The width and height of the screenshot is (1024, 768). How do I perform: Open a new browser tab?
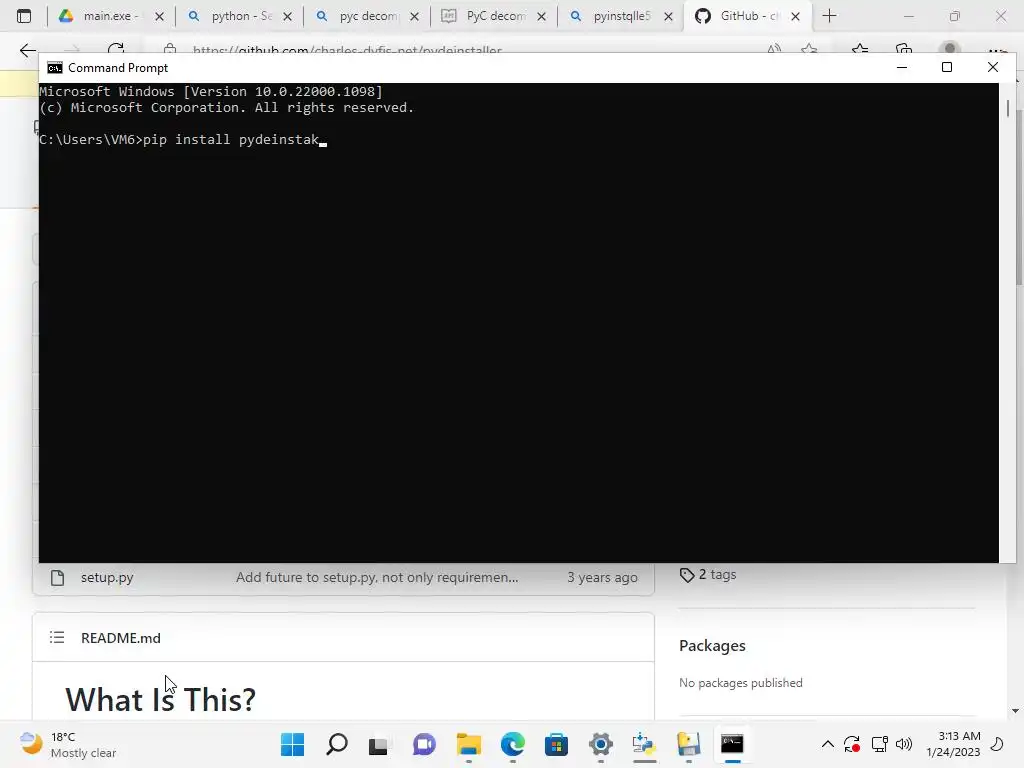(x=829, y=16)
